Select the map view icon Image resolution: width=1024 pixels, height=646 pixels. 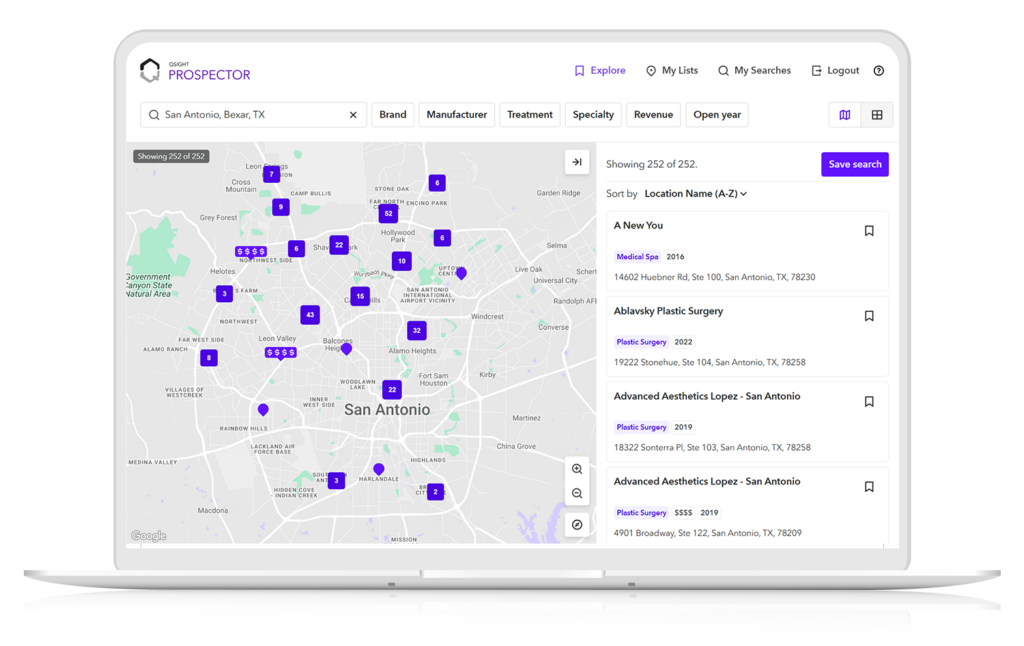pos(843,114)
